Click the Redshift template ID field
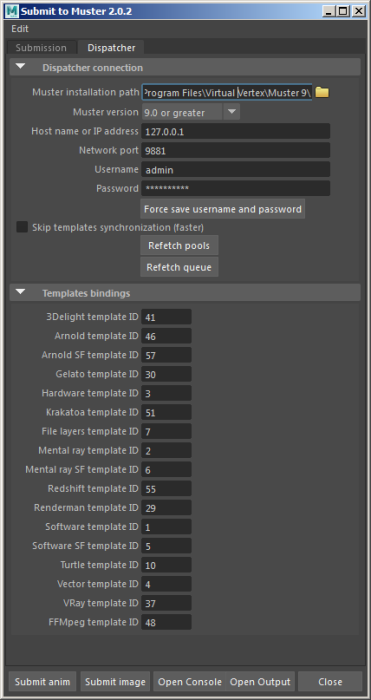This screenshot has width=371, height=700. tap(167, 489)
